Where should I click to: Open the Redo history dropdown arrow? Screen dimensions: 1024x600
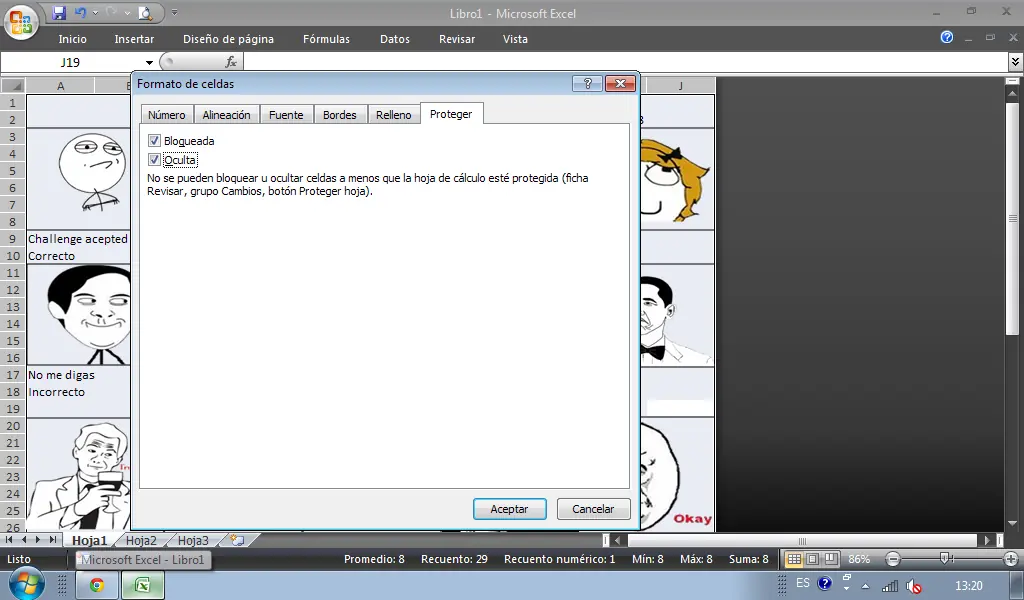click(127, 12)
